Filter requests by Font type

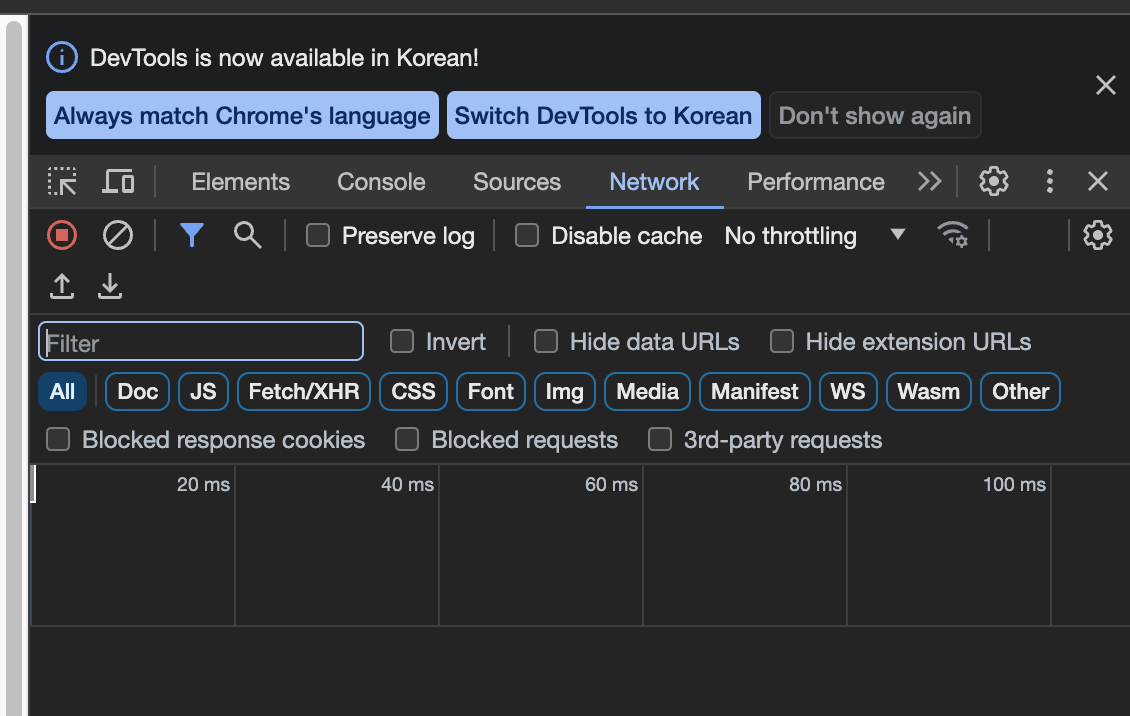[x=491, y=392]
